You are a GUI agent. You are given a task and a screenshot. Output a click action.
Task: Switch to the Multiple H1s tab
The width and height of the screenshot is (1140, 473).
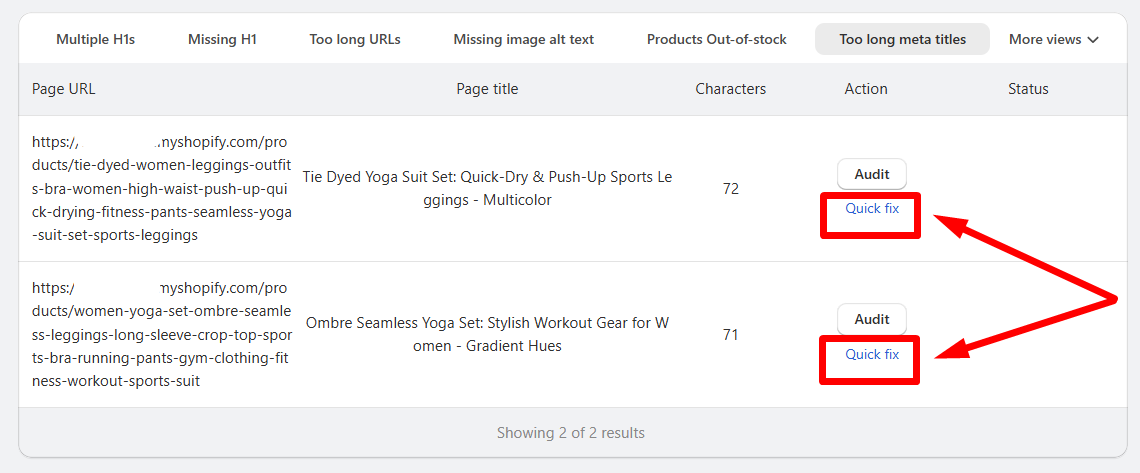pyautogui.click(x=95, y=40)
